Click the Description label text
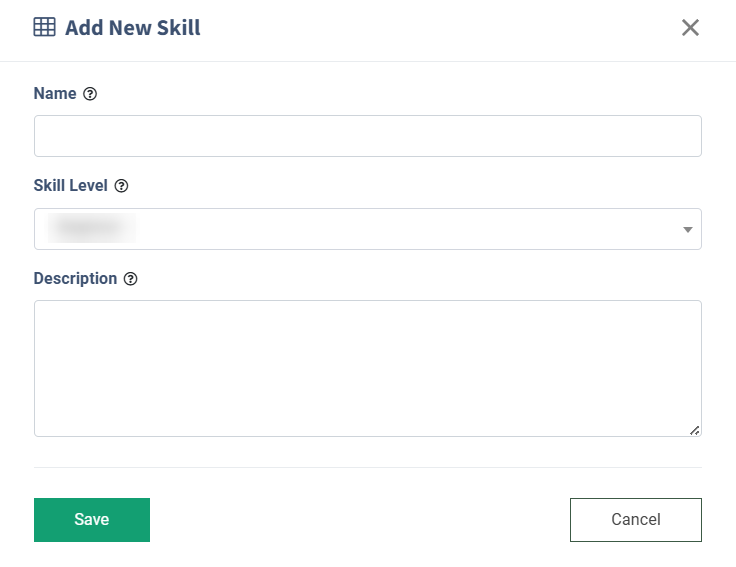Screen dimensions: 736x567 [x=75, y=279]
